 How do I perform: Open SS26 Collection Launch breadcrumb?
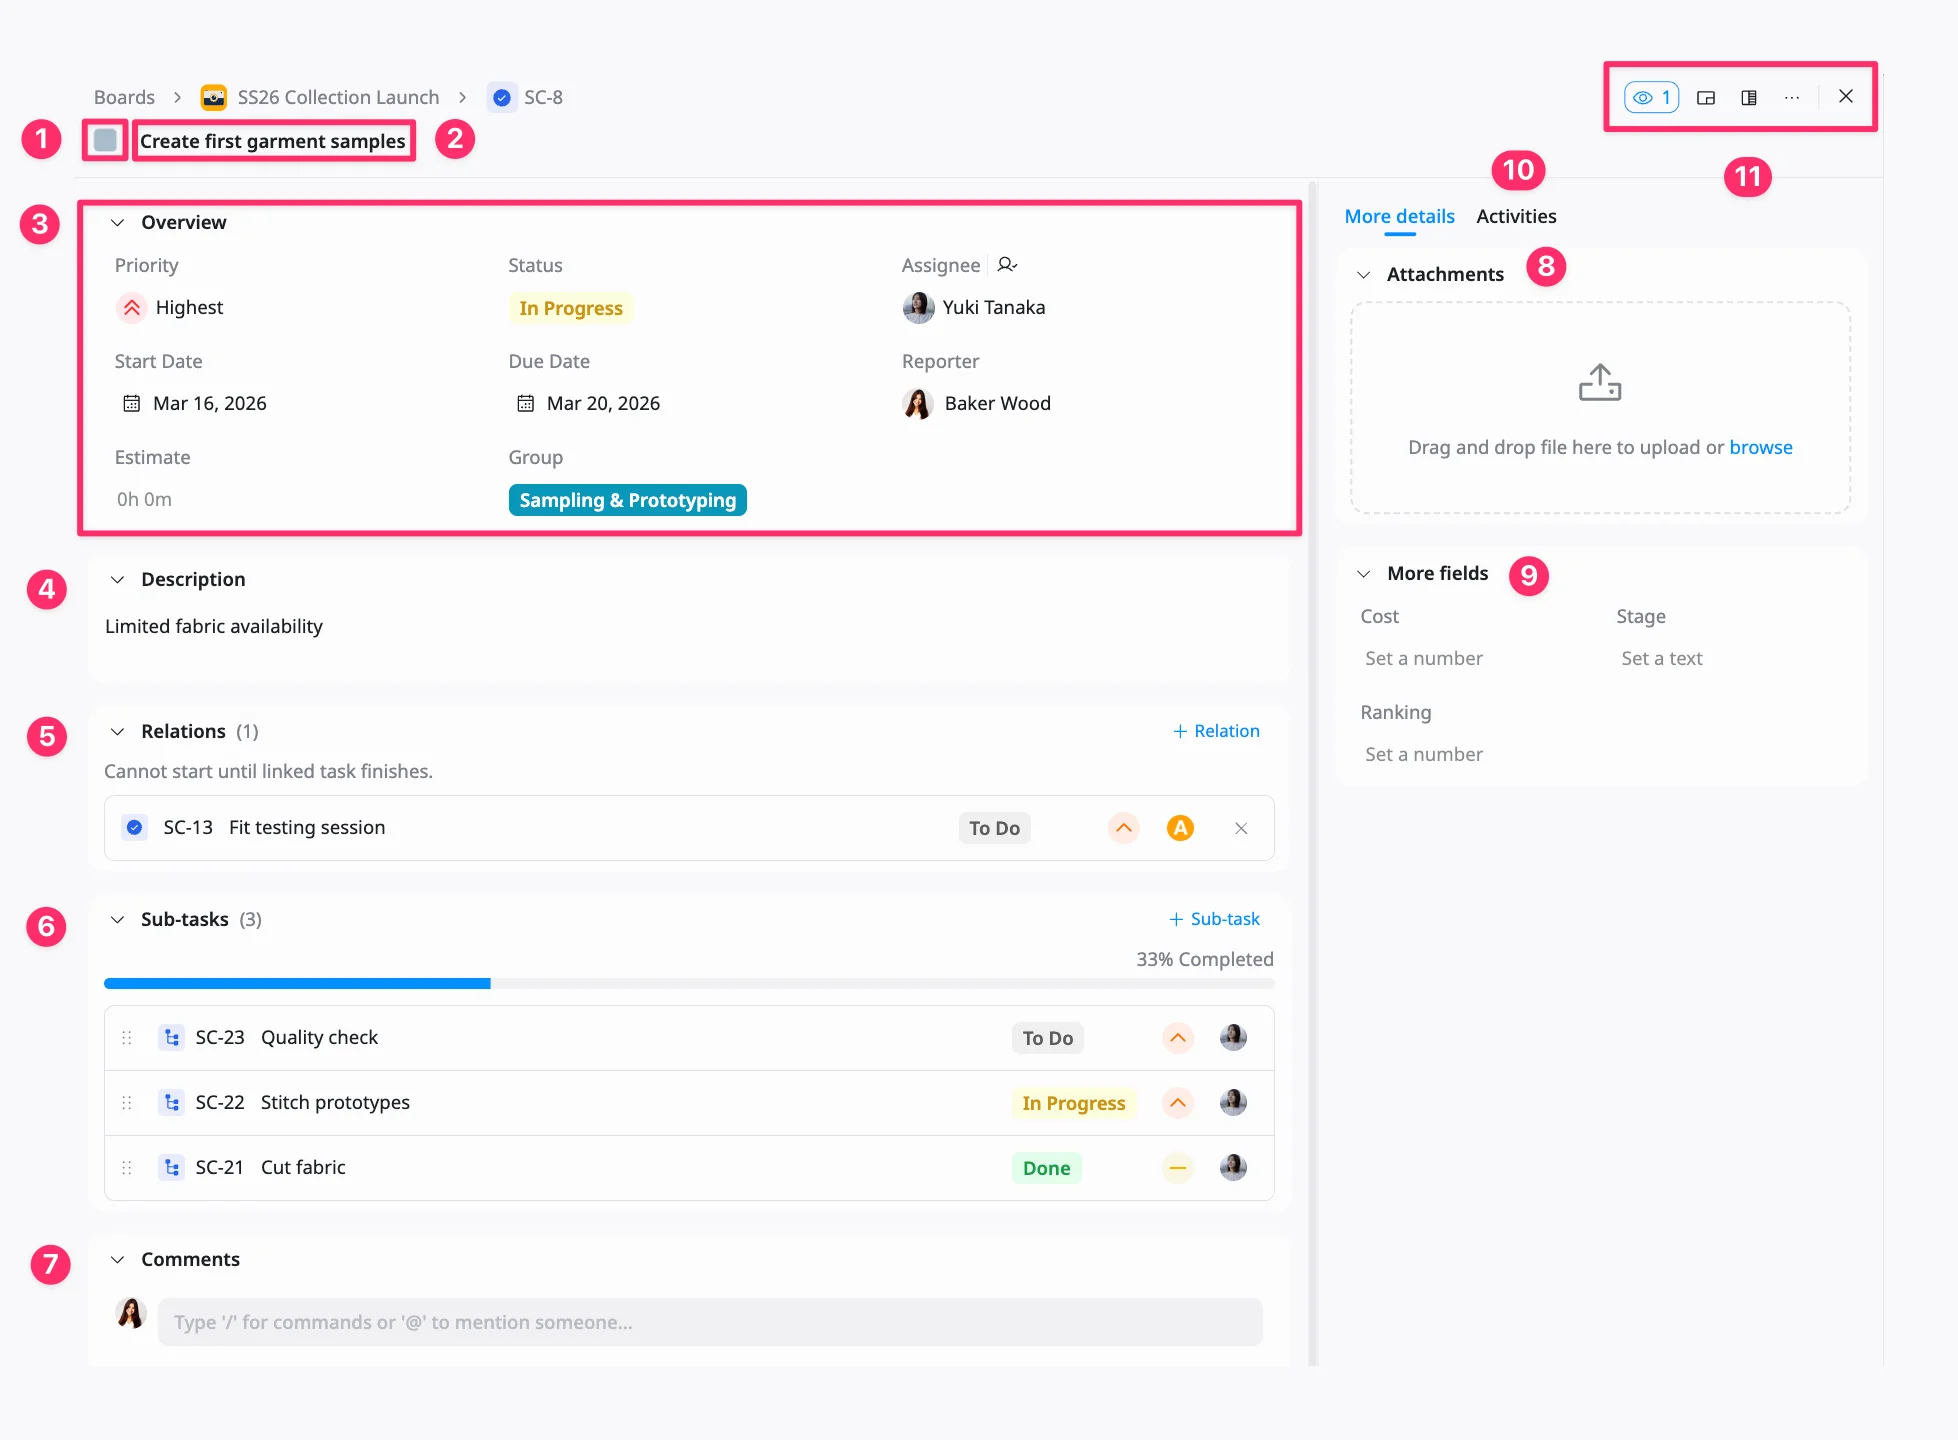click(x=338, y=97)
